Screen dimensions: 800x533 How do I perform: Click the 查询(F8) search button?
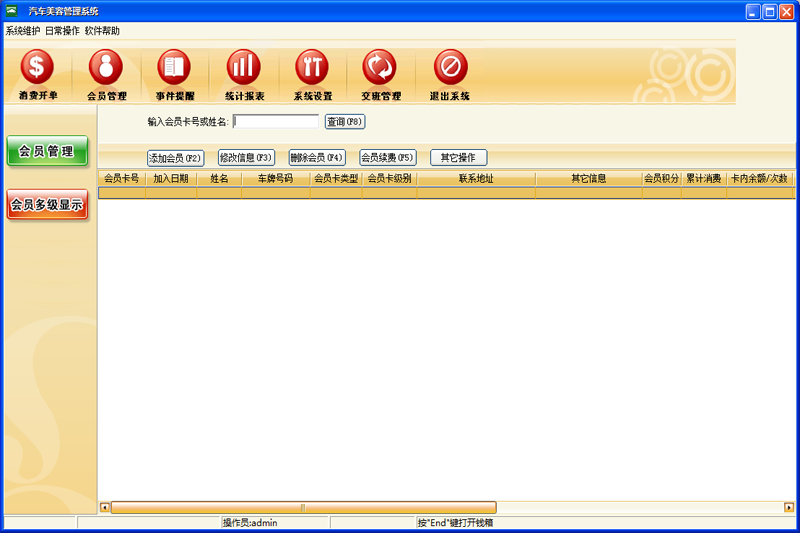tap(345, 121)
